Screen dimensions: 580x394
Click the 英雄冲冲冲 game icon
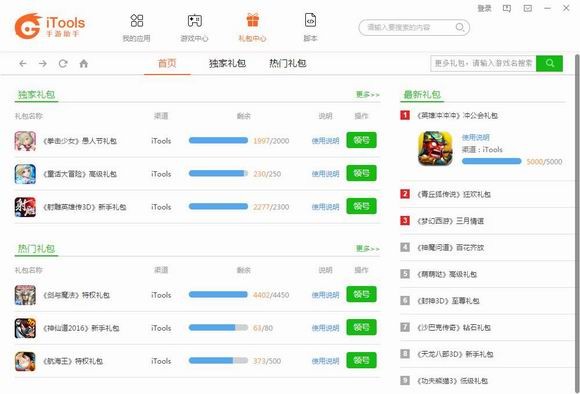pyautogui.click(x=435, y=149)
